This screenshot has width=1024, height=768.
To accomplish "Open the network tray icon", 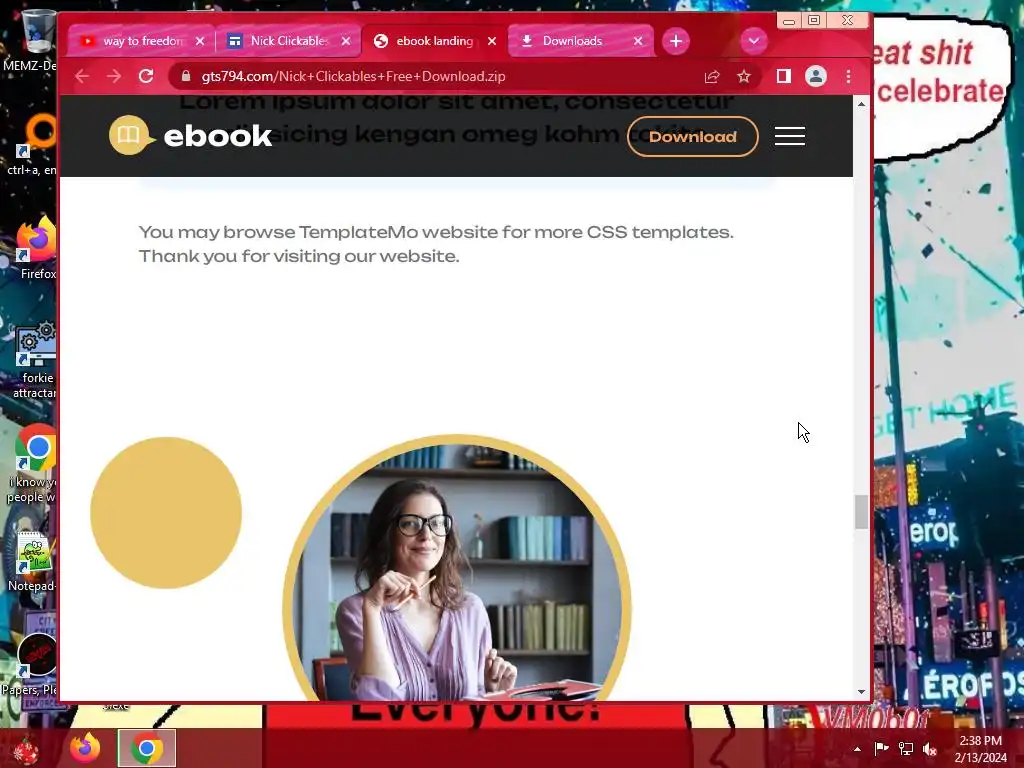I will click(906, 749).
